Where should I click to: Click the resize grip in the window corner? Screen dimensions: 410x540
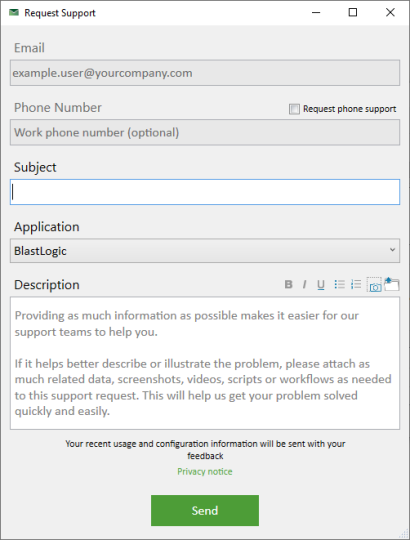(x=403, y=533)
